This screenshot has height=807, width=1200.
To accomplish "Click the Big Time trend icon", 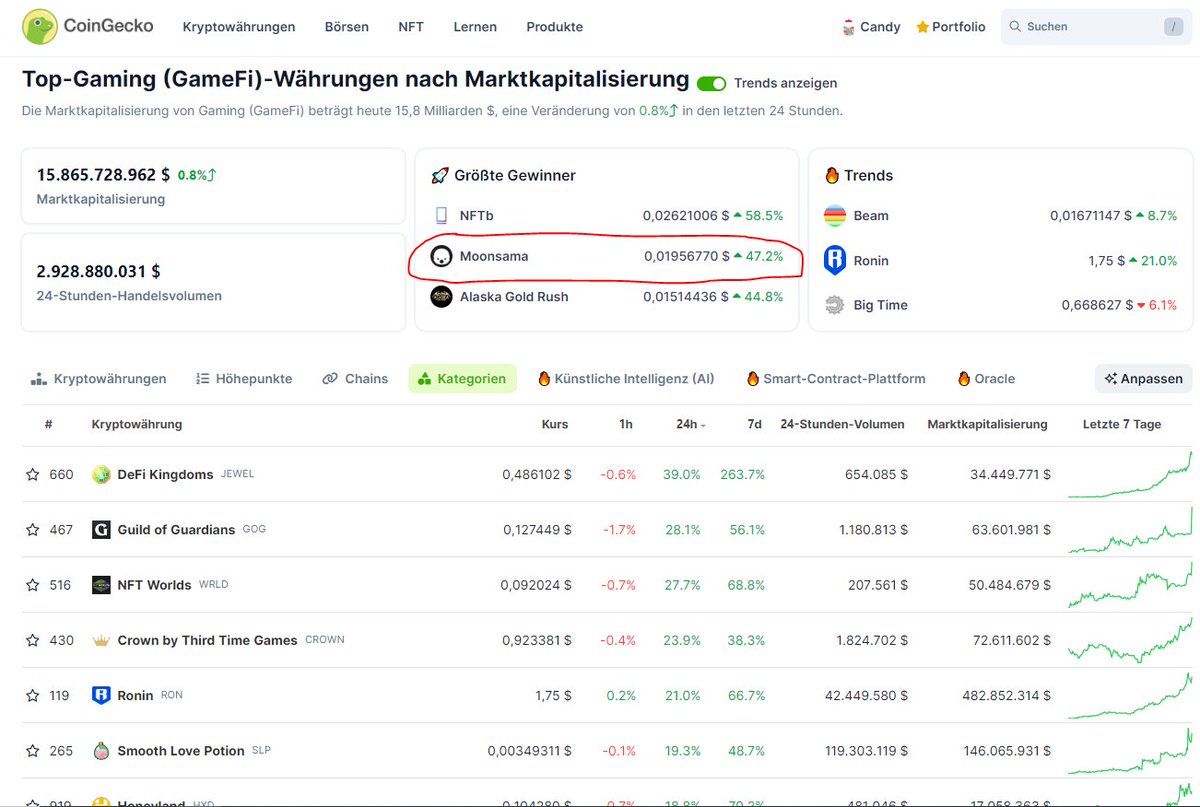I will tap(834, 305).
